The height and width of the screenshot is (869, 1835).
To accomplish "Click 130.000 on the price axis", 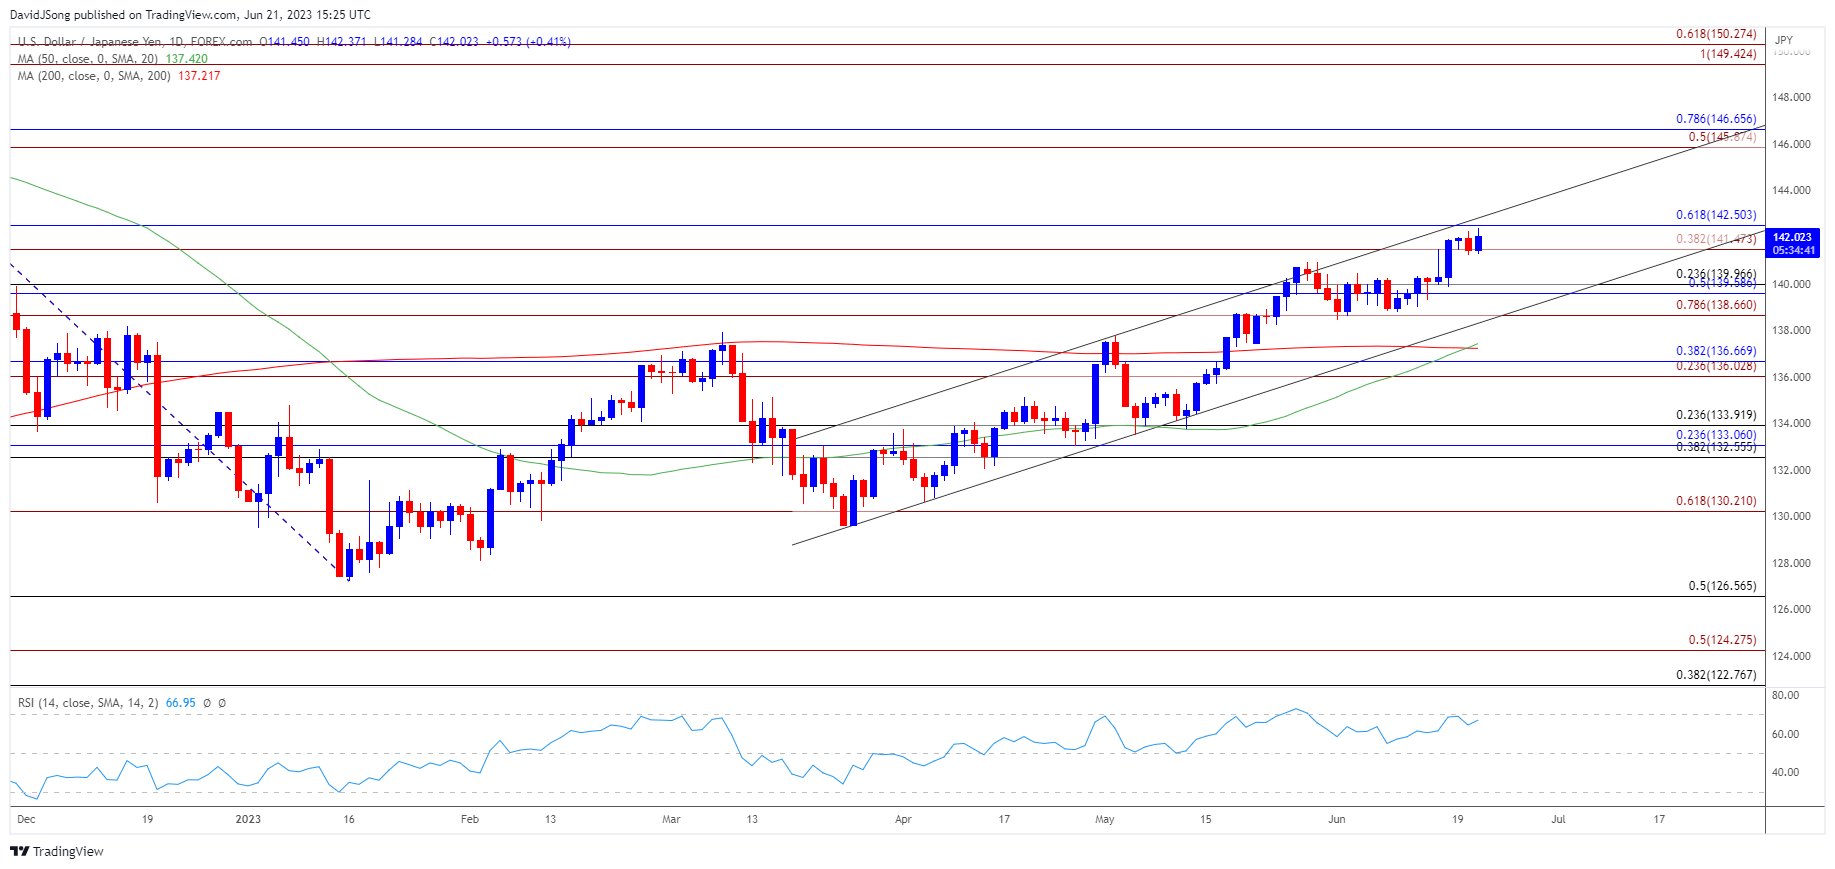I will click(x=1792, y=517).
